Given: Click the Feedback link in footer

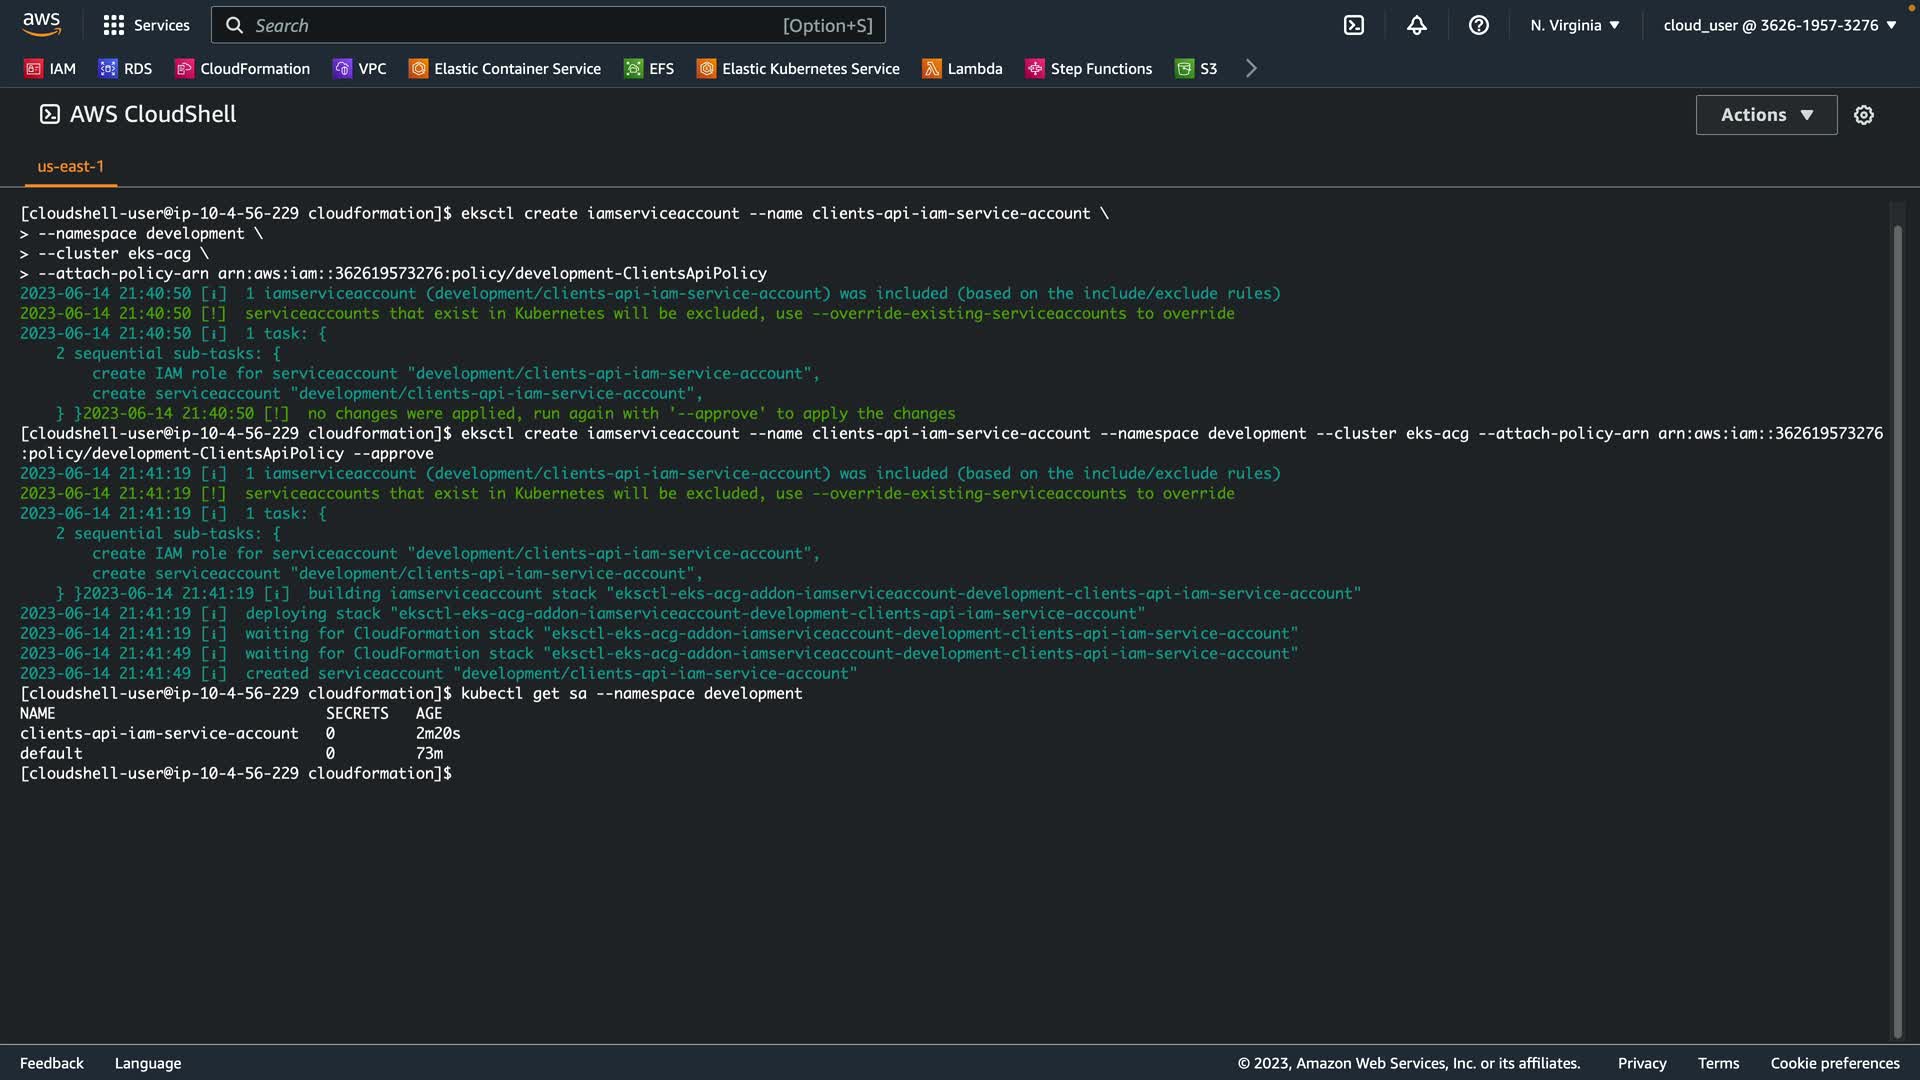Looking at the screenshot, I should tap(51, 1063).
